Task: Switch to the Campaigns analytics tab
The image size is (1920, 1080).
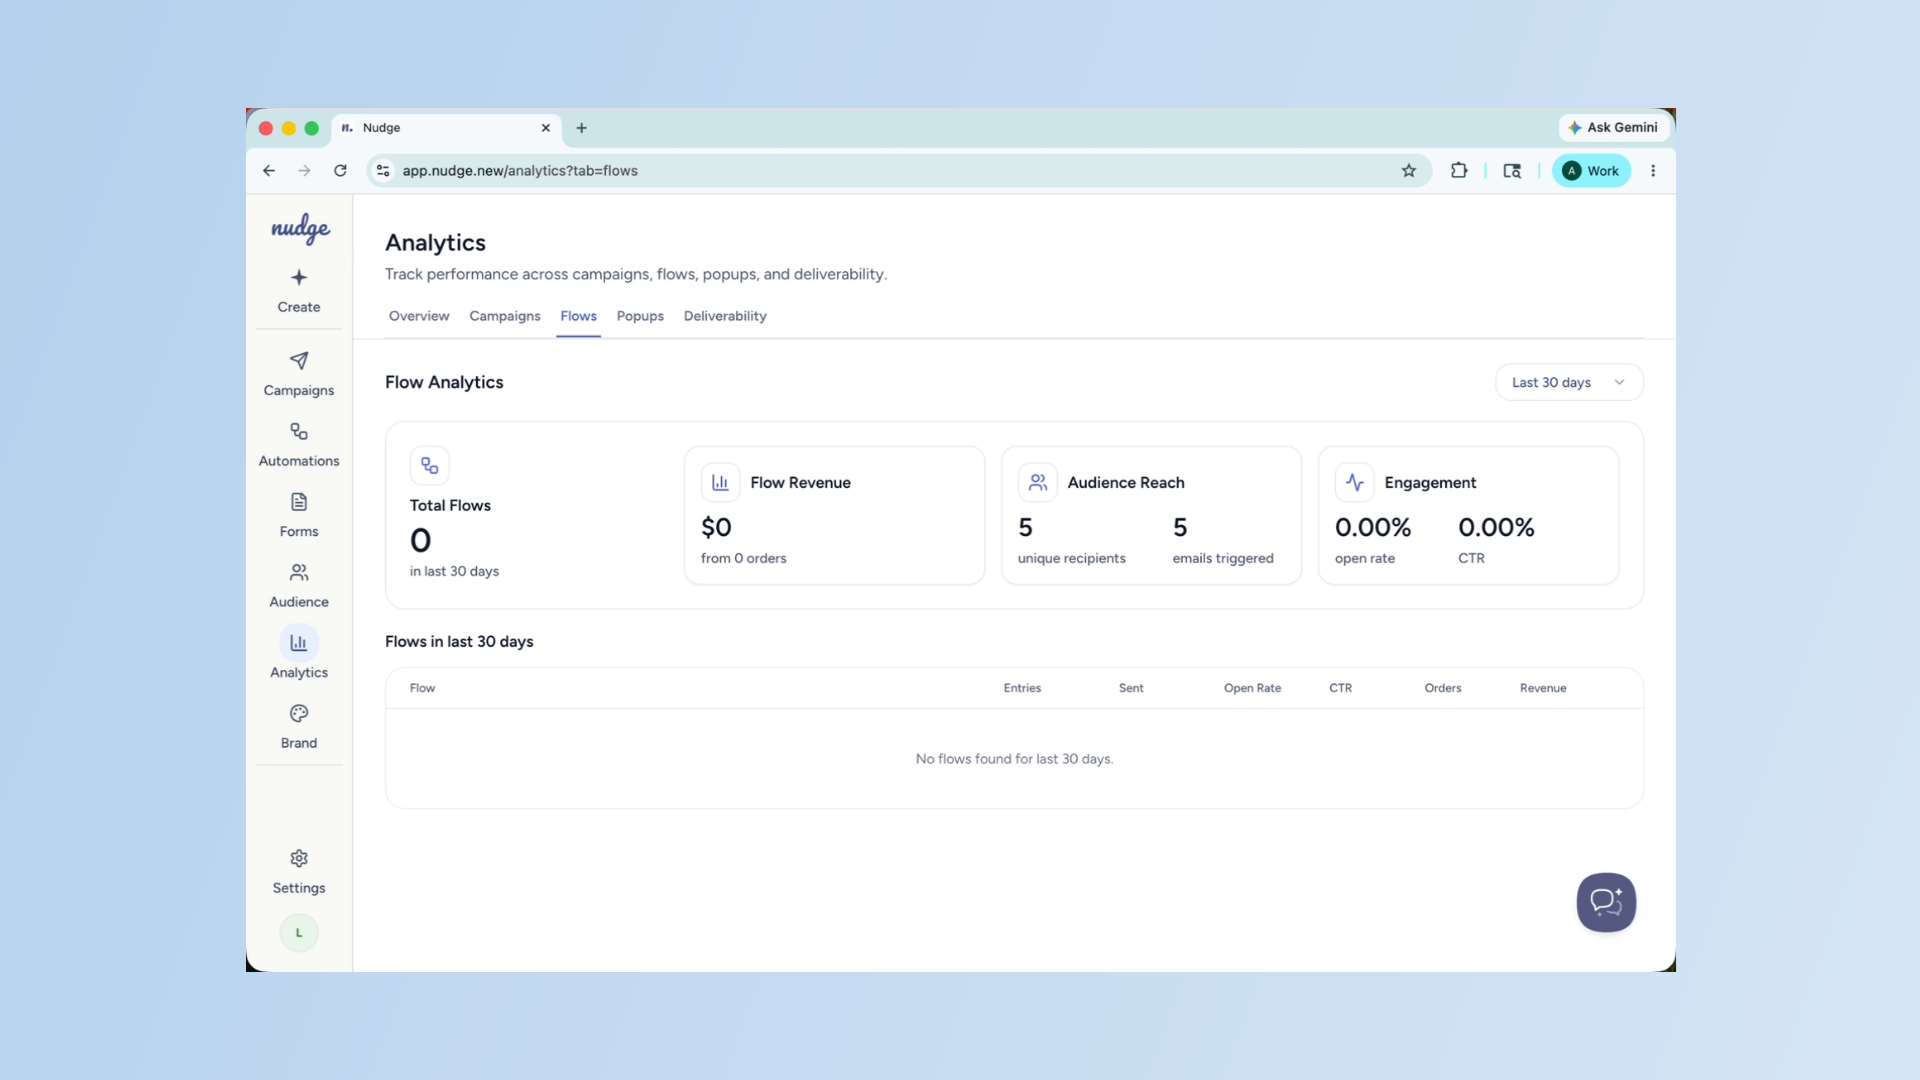Action: 505,316
